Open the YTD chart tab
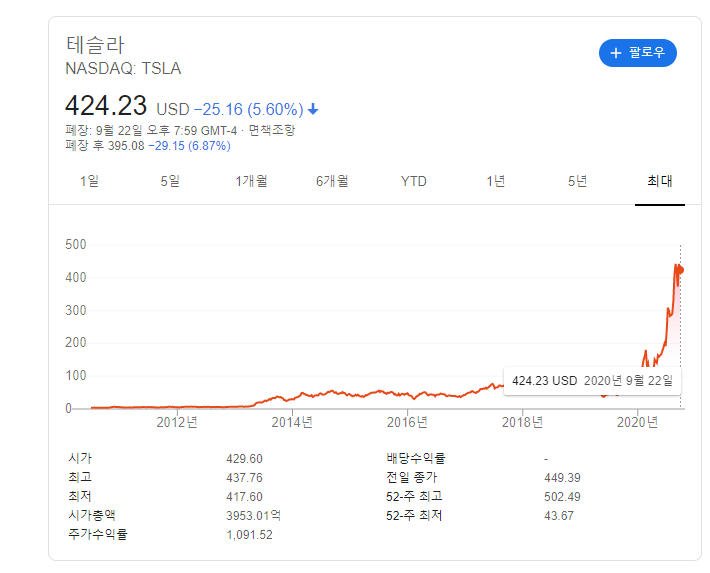Viewport: 710px width, 573px height. click(413, 181)
